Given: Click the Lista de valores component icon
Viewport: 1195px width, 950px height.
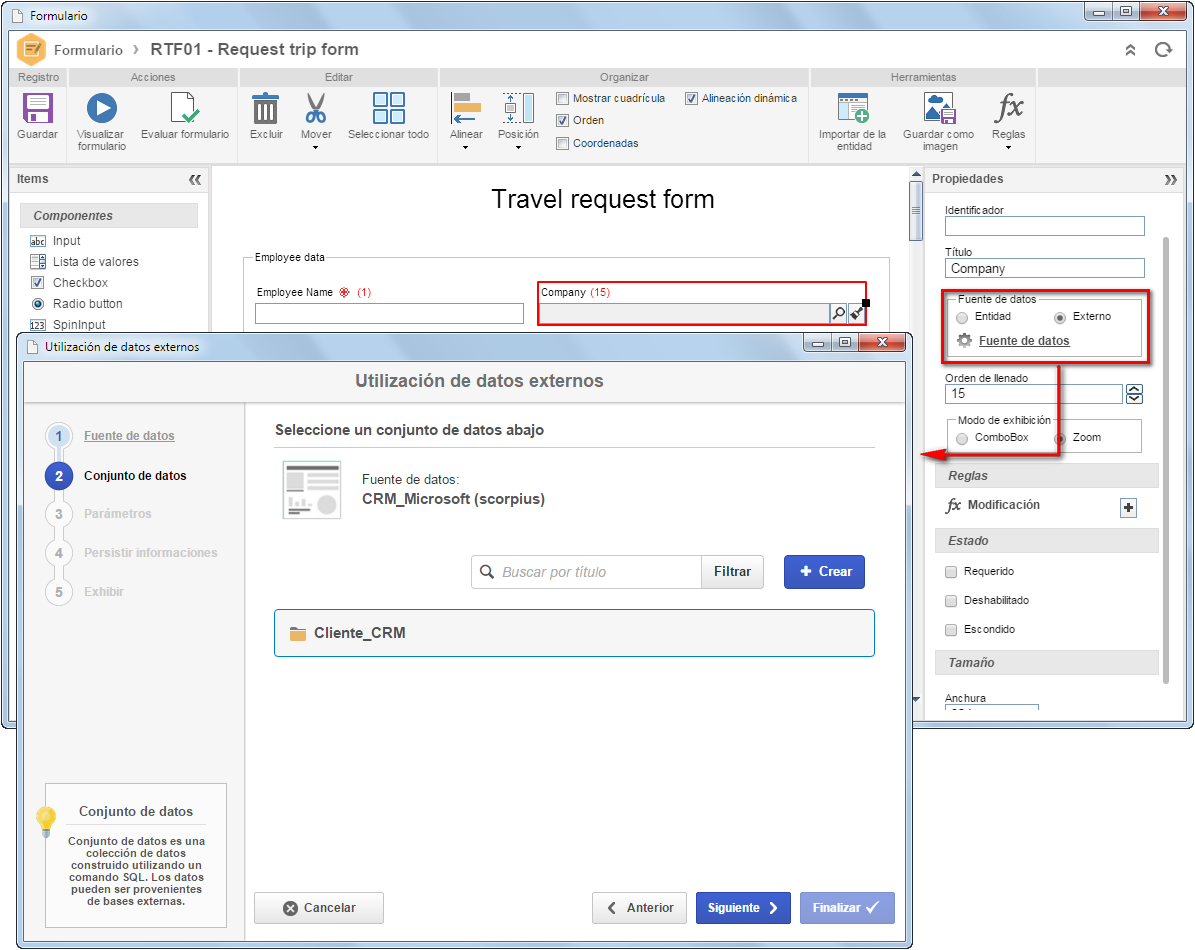Looking at the screenshot, I should (x=38, y=261).
